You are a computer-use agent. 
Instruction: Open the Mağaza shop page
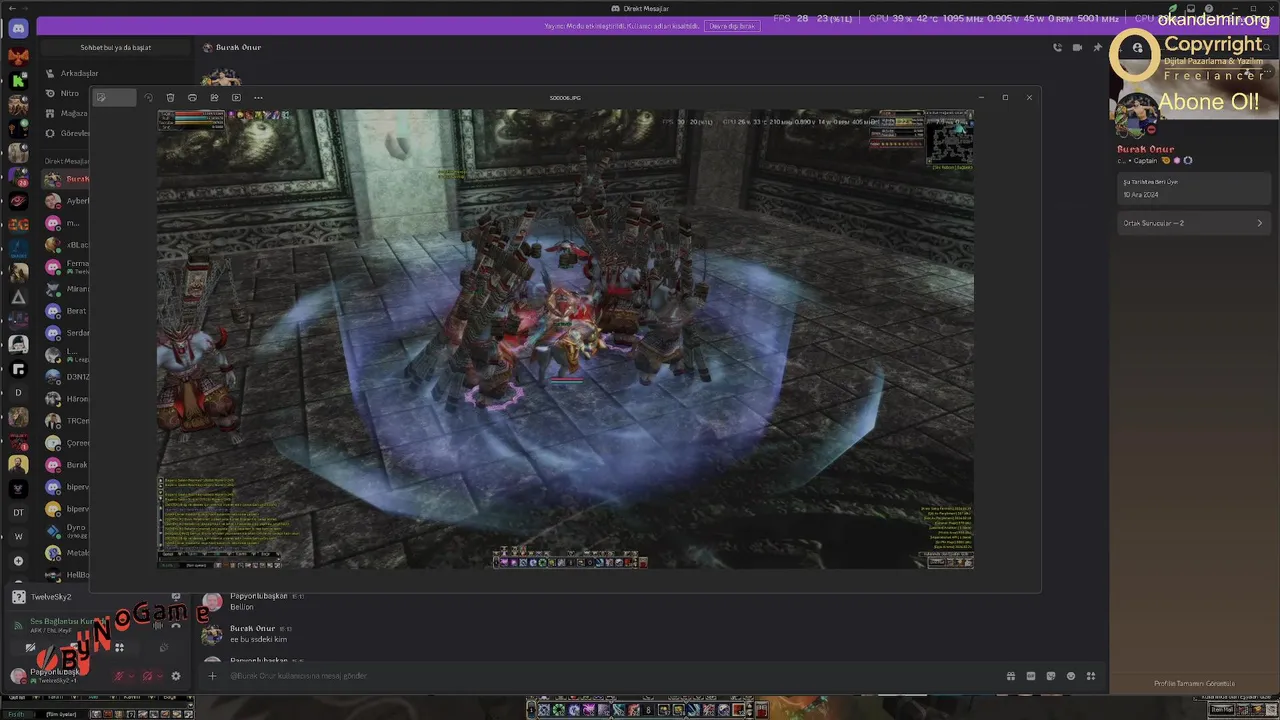73,113
